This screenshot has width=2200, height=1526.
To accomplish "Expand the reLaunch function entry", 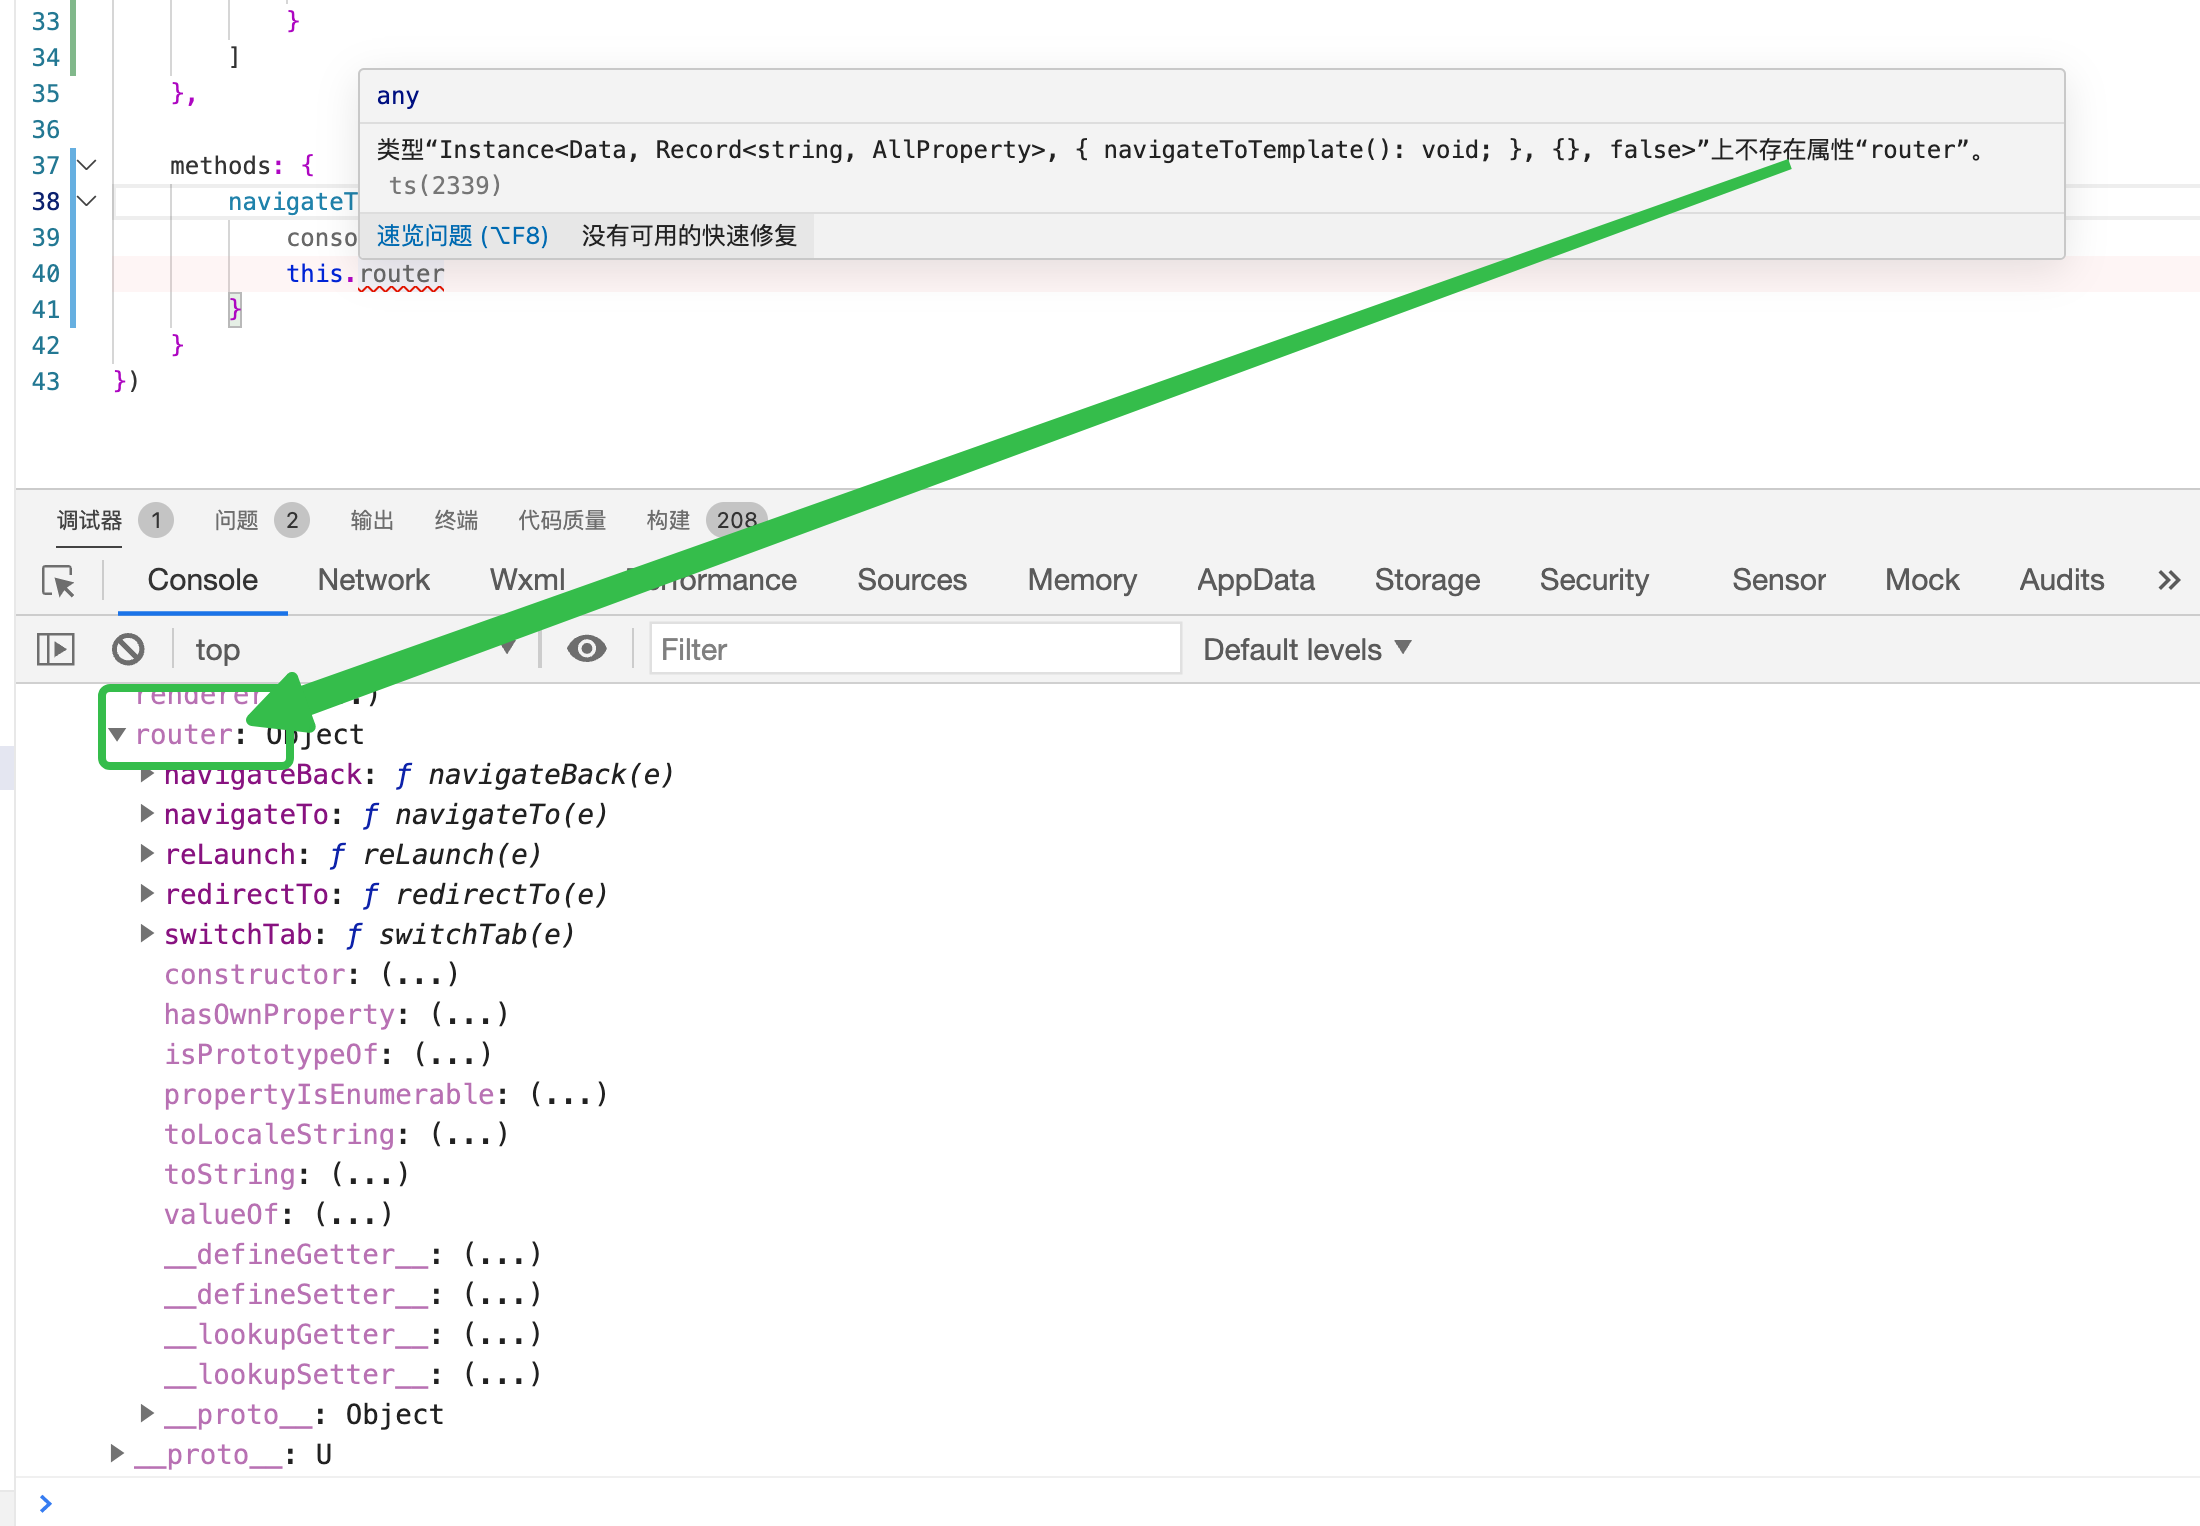I will pyautogui.click(x=147, y=854).
